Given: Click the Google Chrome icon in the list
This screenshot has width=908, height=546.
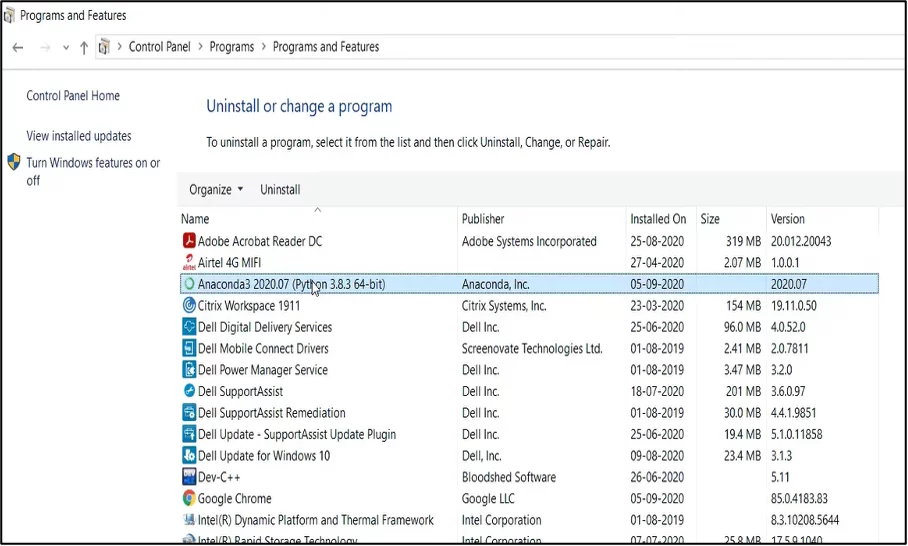Looking at the screenshot, I should (189, 498).
